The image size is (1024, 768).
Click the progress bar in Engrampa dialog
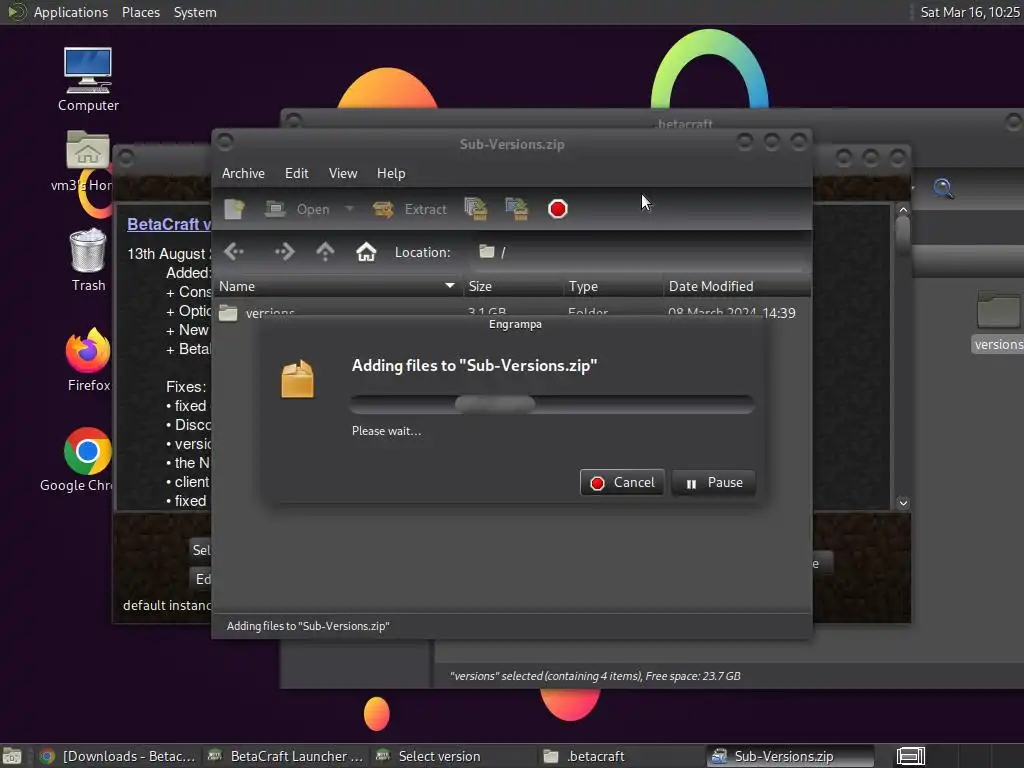point(552,404)
